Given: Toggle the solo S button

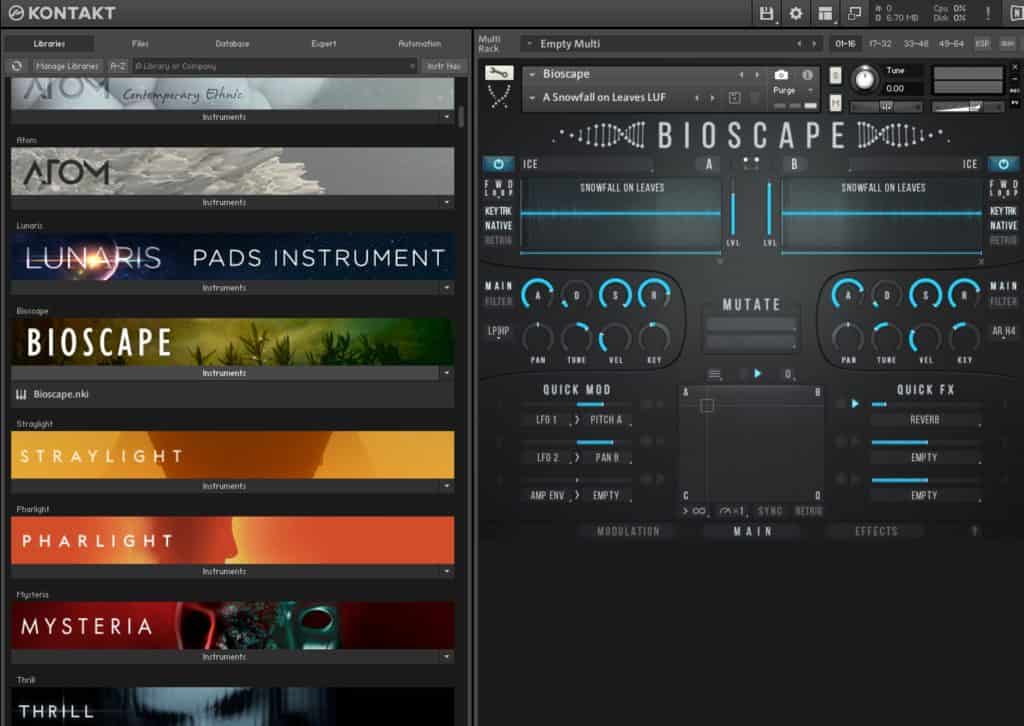Looking at the screenshot, I should point(835,76).
